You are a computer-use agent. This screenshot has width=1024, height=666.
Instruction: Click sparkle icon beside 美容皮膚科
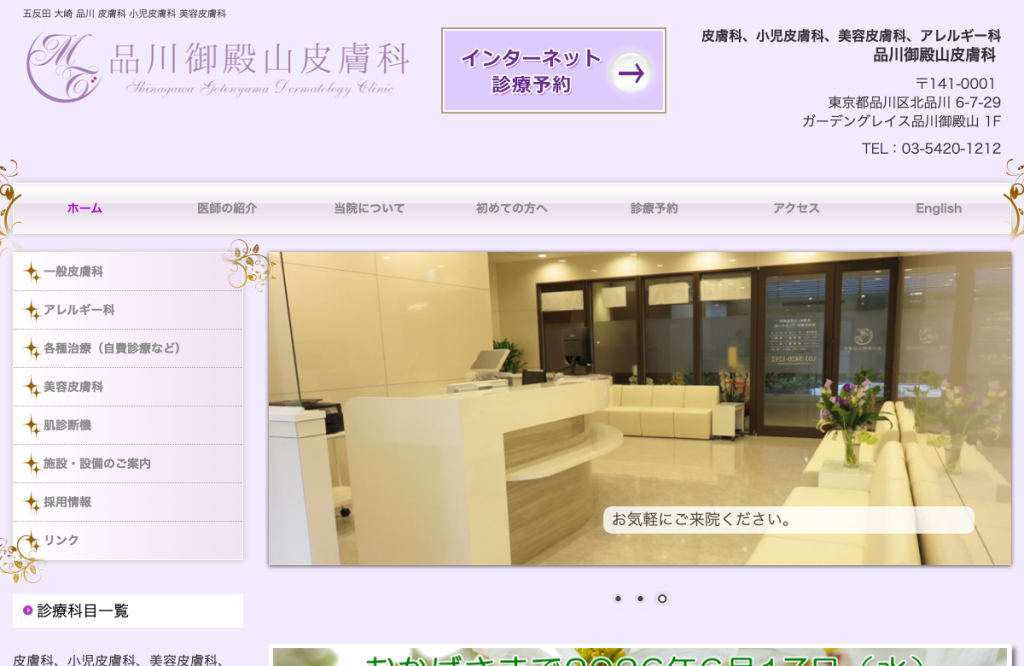(x=31, y=387)
